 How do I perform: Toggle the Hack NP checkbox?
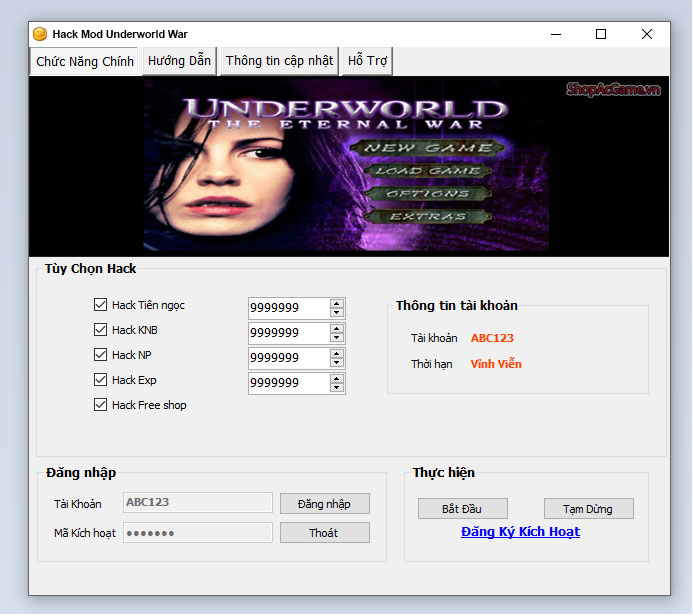point(100,354)
